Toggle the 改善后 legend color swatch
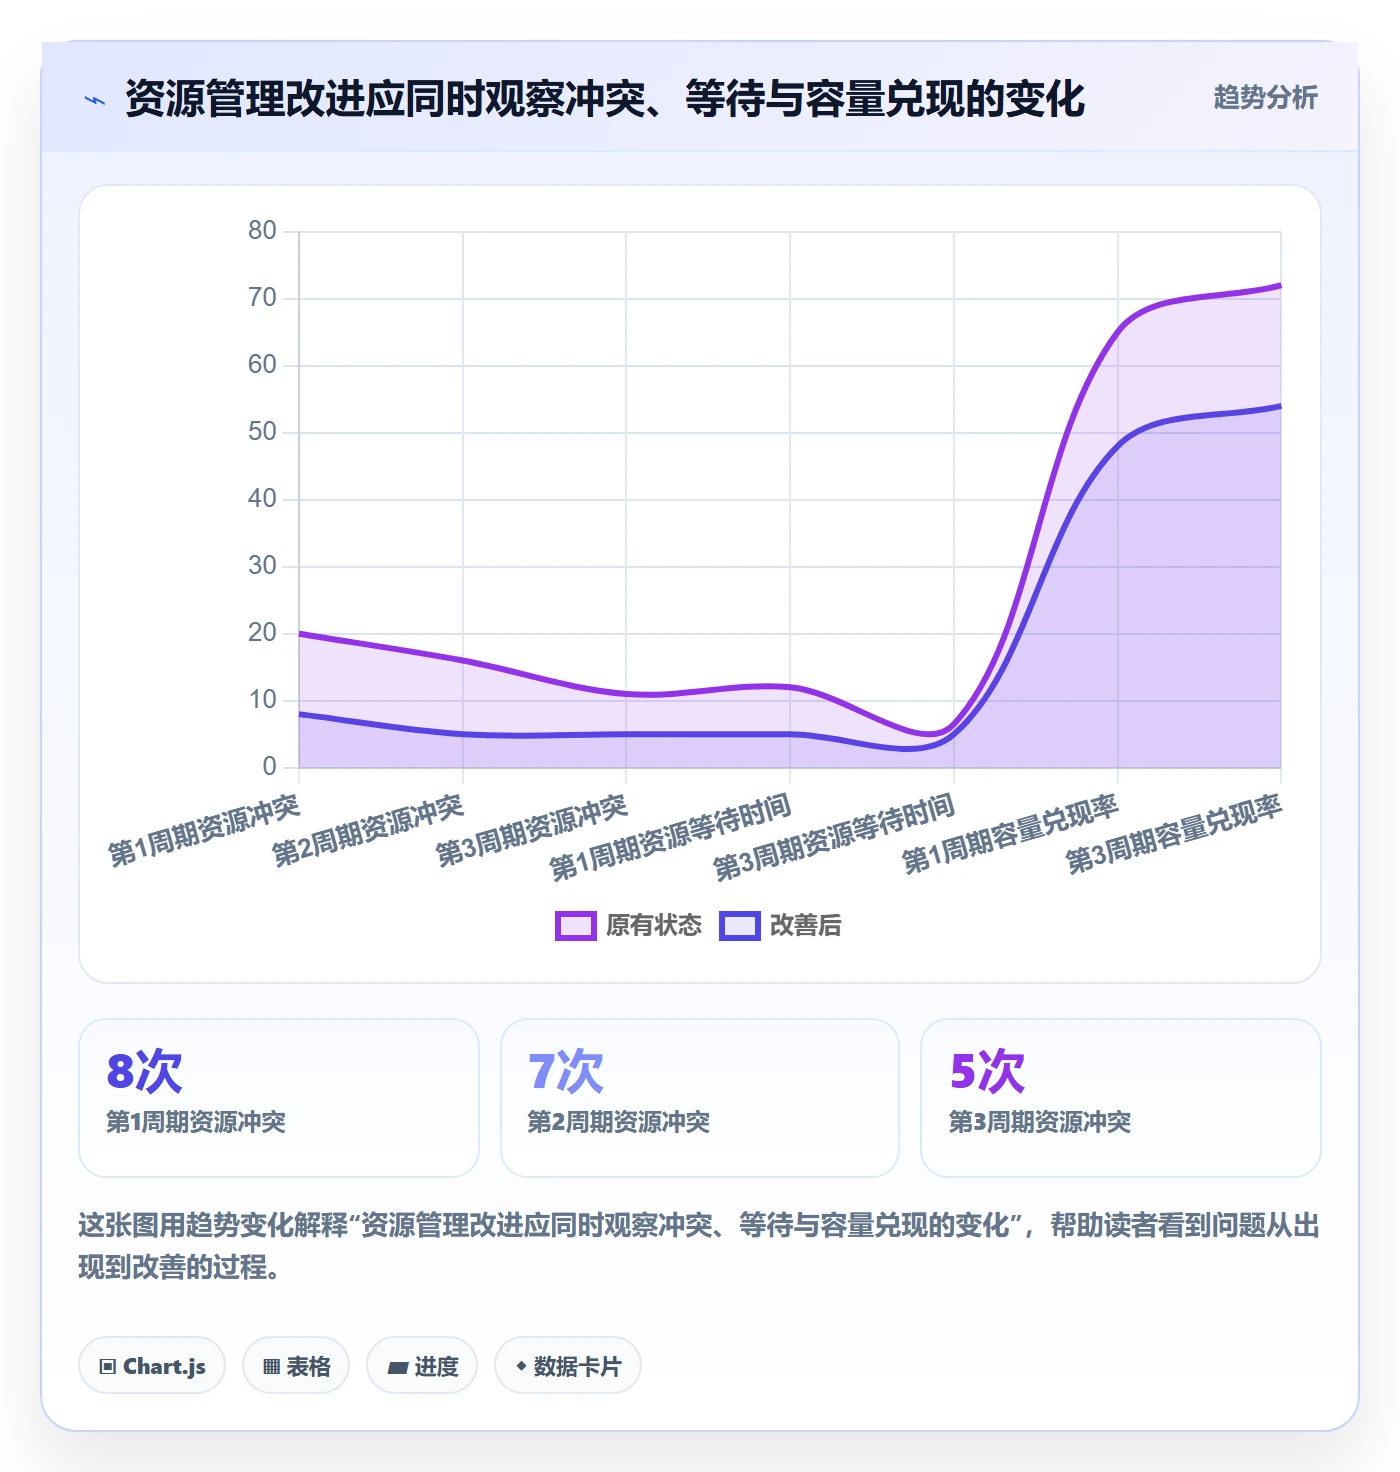The image size is (1400, 1472). tap(740, 926)
